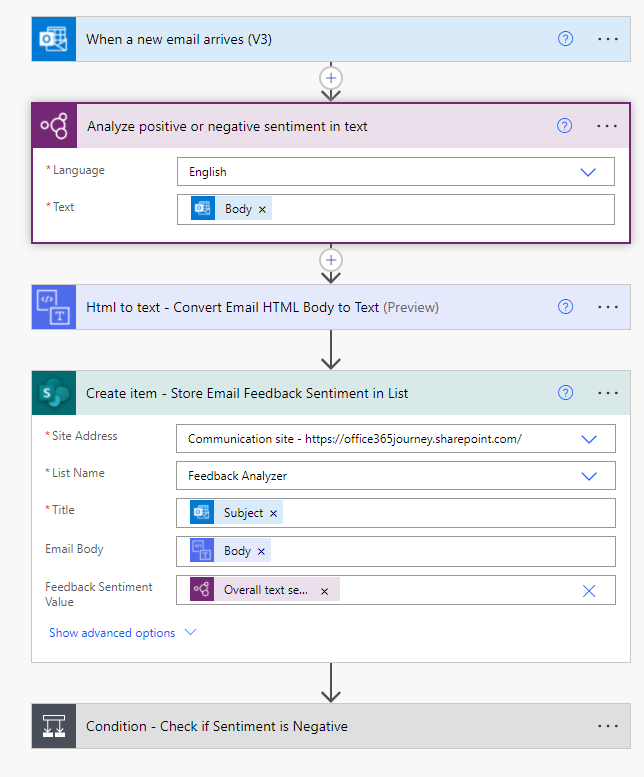Clear the Feedback Sentiment Value field
644x777 pixels.
click(x=589, y=591)
